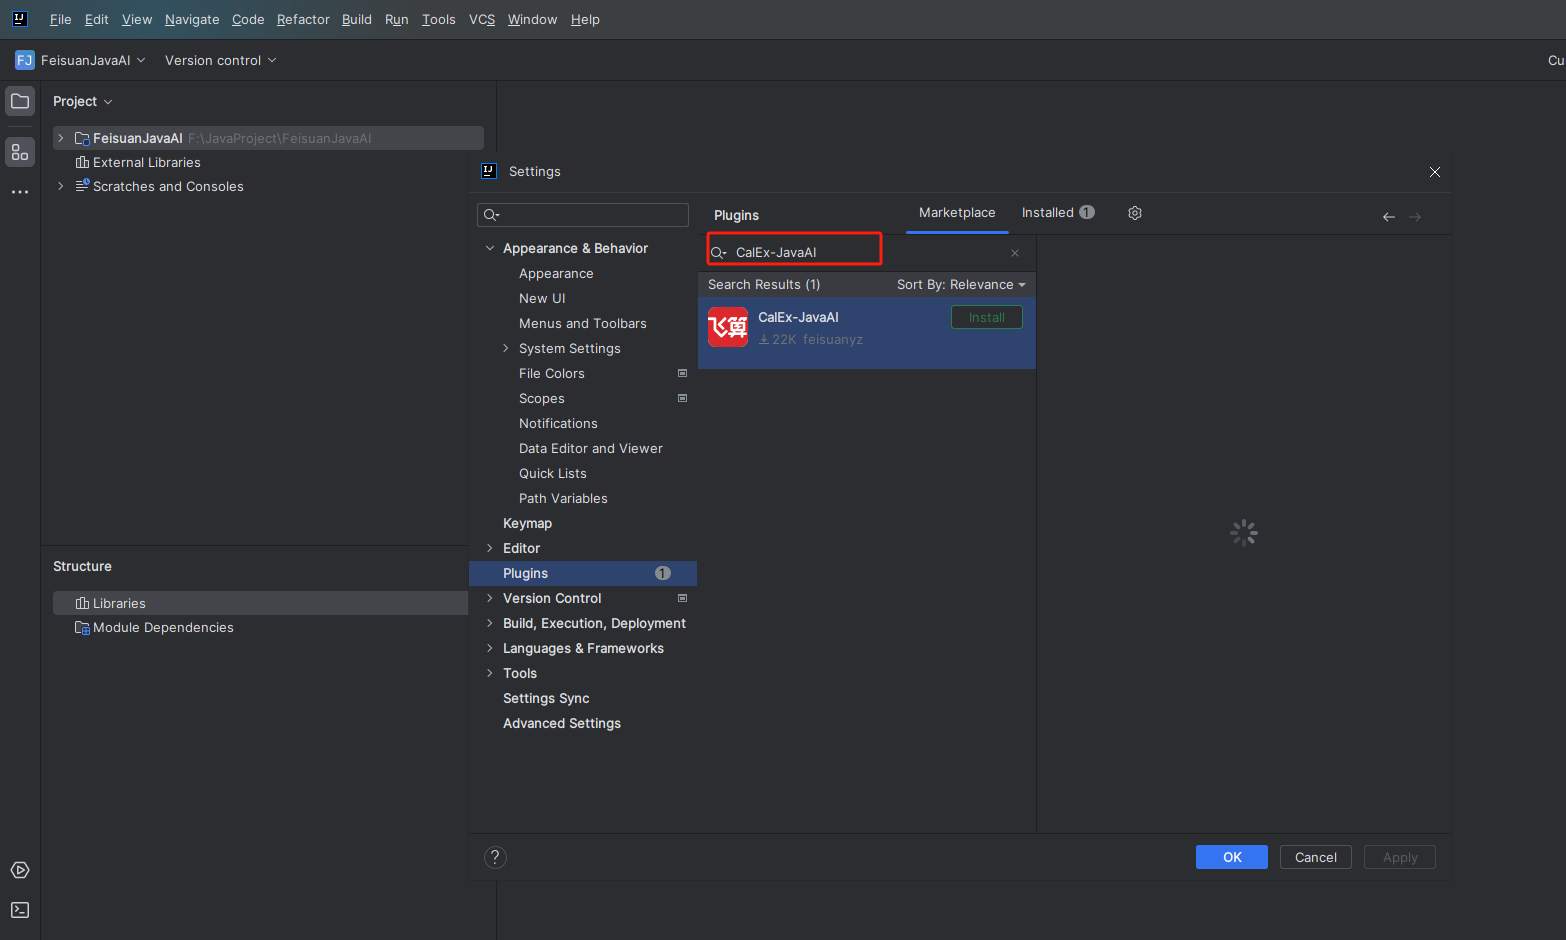Image resolution: width=1566 pixels, height=940 pixels.
Task: Click the Version Control project-level icon
Action: point(683,598)
